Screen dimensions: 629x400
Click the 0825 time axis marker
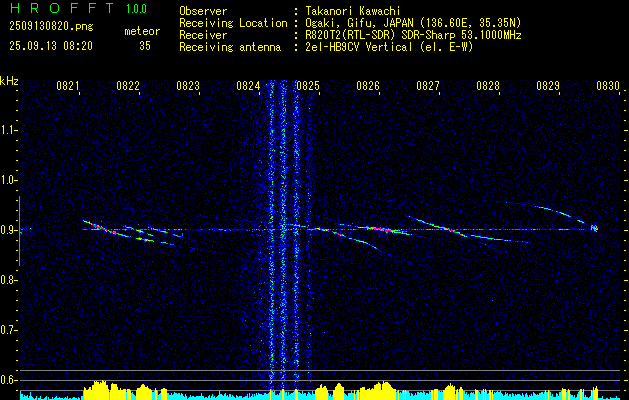(308, 85)
